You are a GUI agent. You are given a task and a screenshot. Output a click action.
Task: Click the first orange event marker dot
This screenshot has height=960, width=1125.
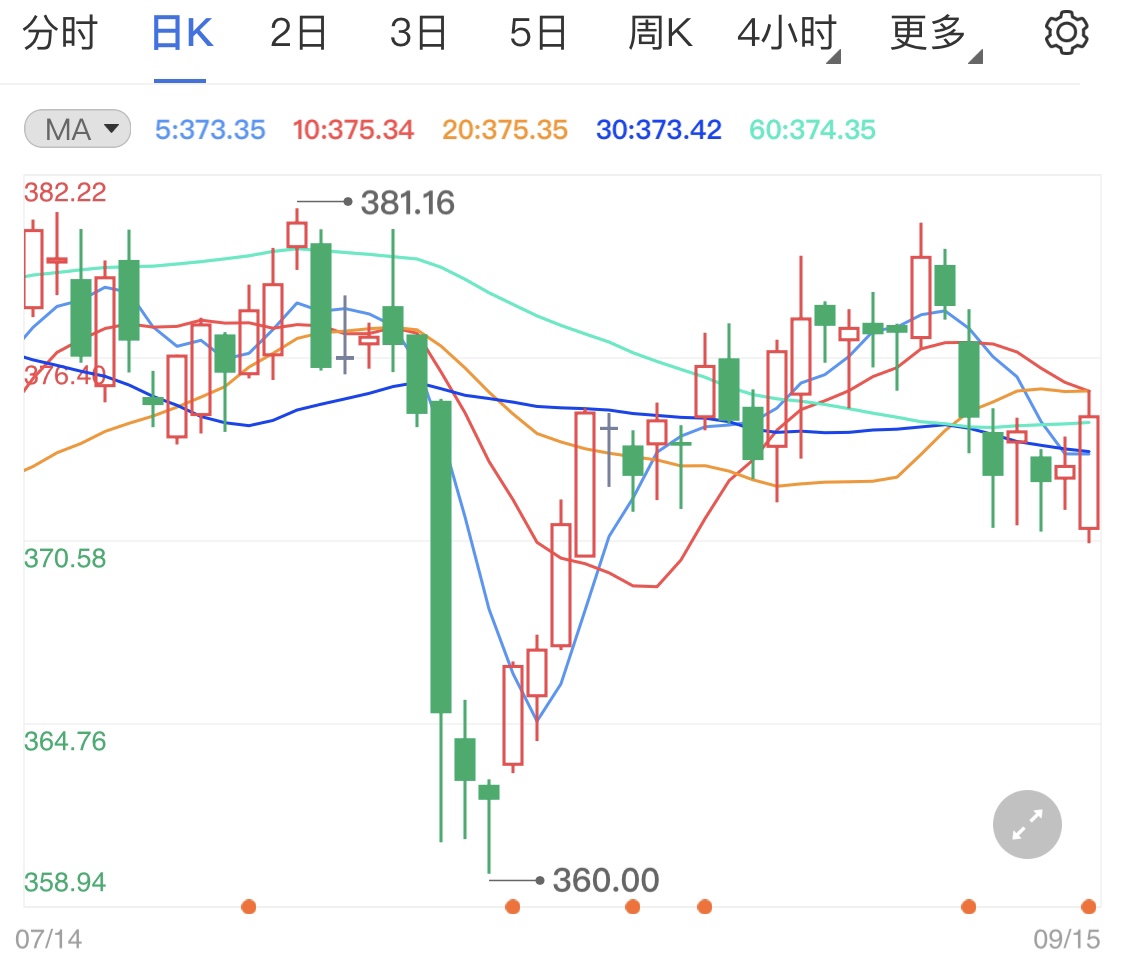[x=249, y=907]
